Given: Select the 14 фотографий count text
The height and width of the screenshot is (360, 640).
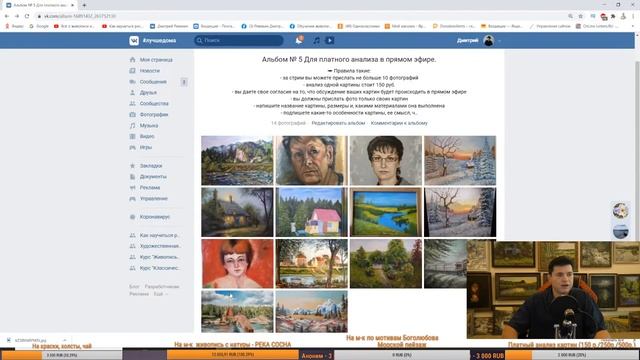Looking at the screenshot, I should point(288,123).
